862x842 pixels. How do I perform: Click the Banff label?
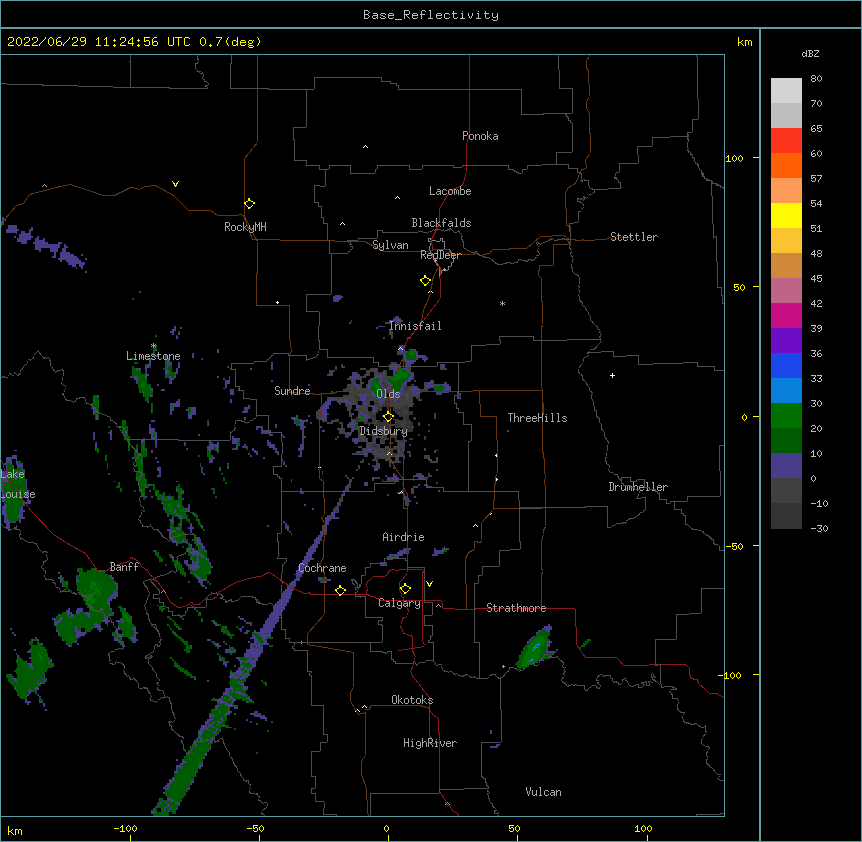[x=124, y=567]
